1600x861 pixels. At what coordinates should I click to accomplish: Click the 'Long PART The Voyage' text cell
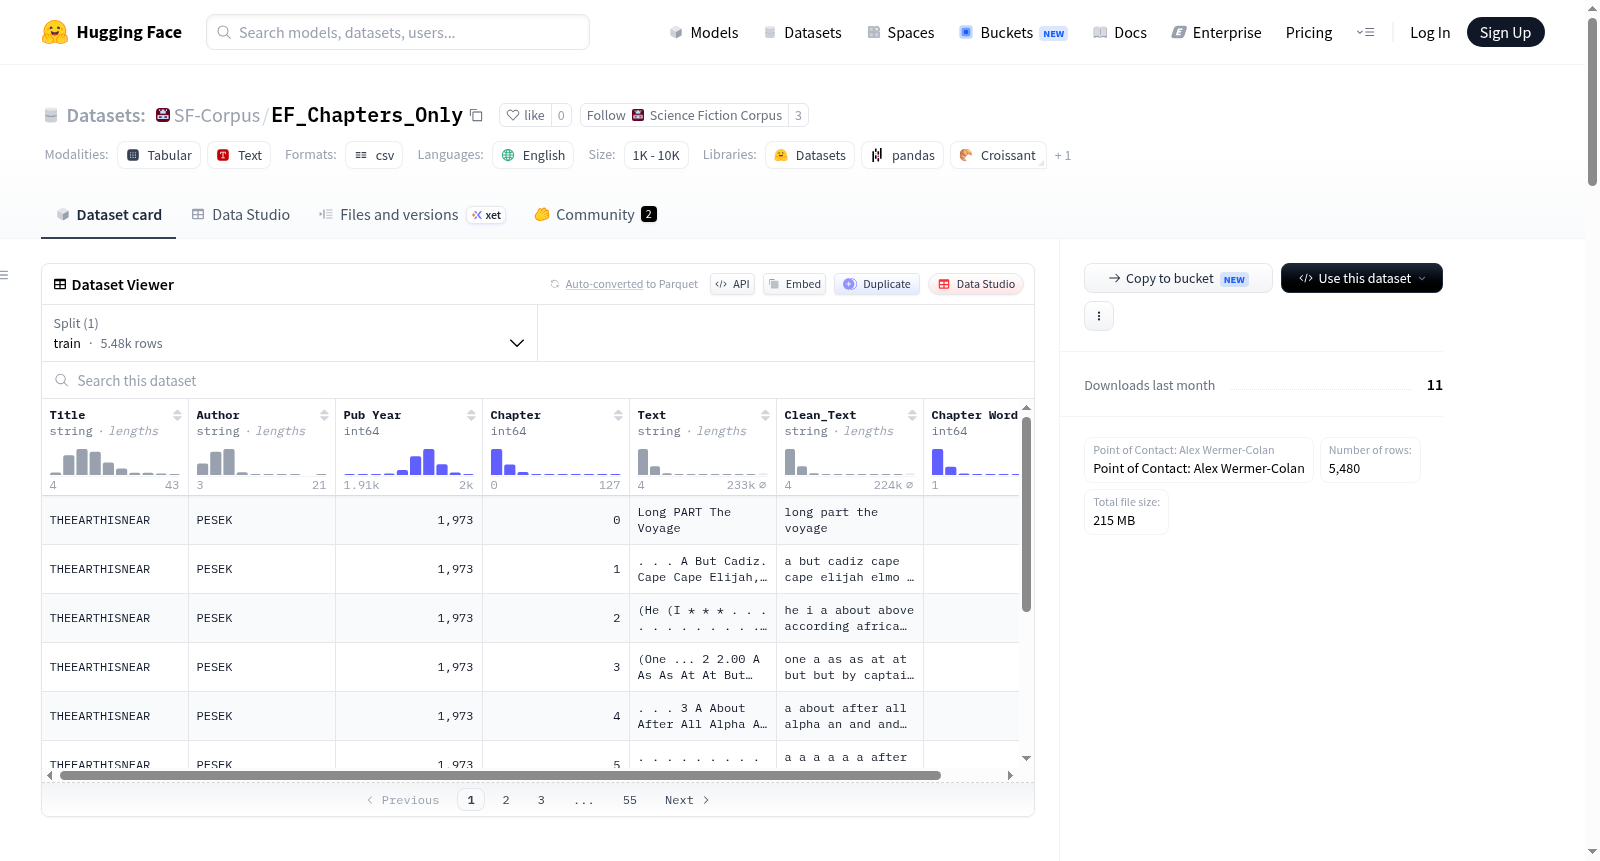coord(703,520)
